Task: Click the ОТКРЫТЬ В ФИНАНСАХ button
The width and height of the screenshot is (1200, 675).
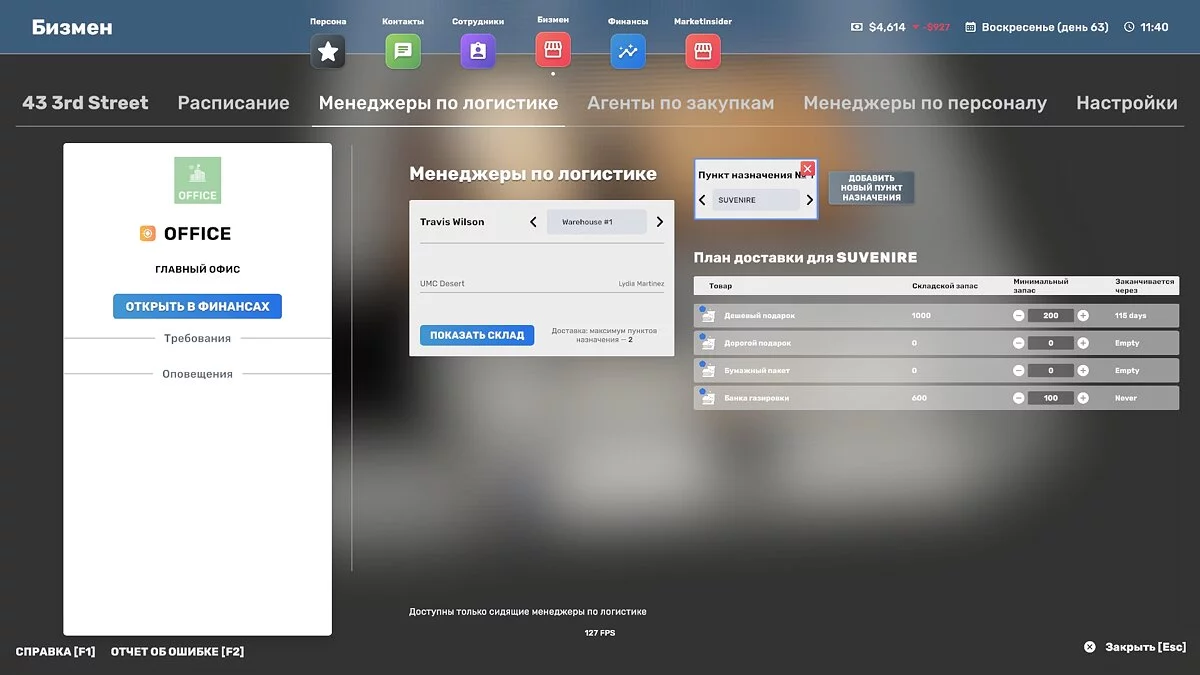Action: 197,306
